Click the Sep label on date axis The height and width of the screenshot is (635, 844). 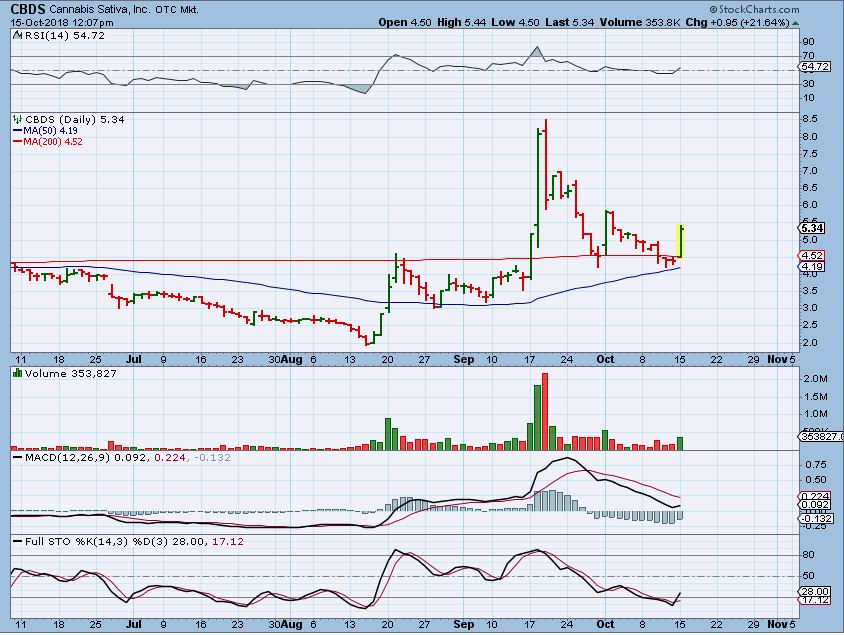pyautogui.click(x=464, y=358)
